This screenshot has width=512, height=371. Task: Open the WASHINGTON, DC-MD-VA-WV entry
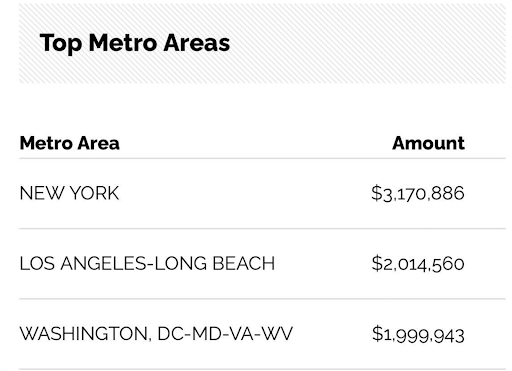[x=156, y=334]
